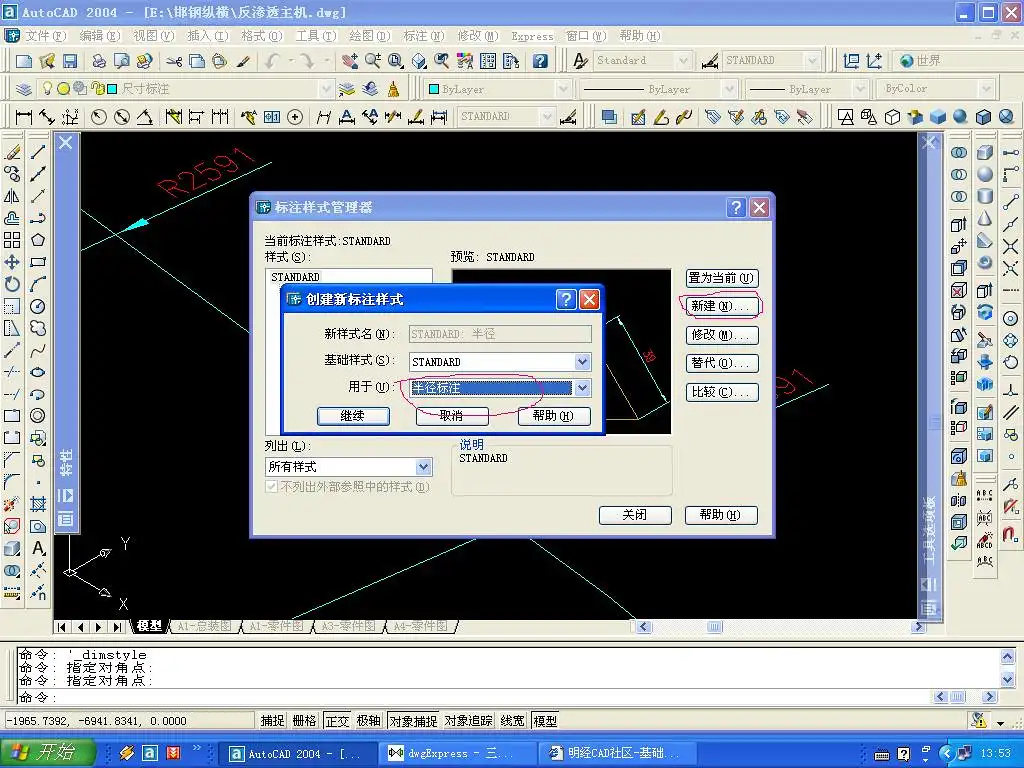
Task: Select the Mirror modify tool
Action: pos(12,196)
